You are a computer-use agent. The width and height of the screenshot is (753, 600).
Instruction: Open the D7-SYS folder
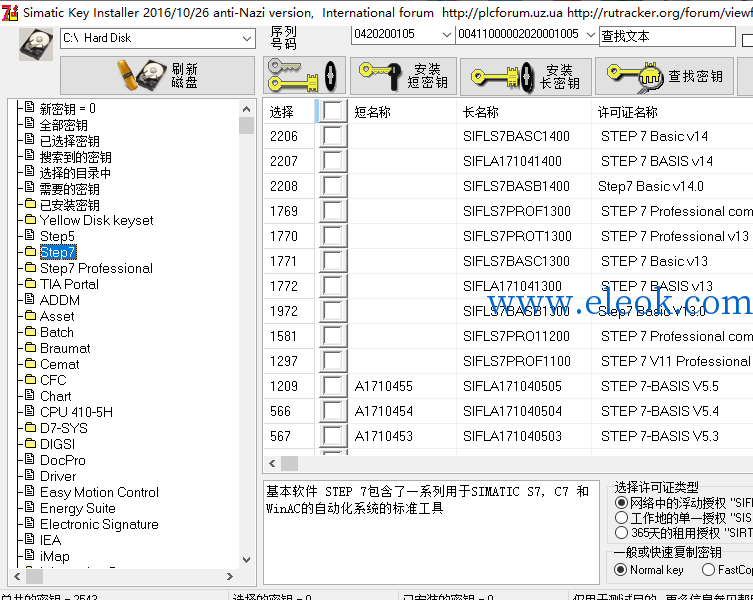[63, 428]
